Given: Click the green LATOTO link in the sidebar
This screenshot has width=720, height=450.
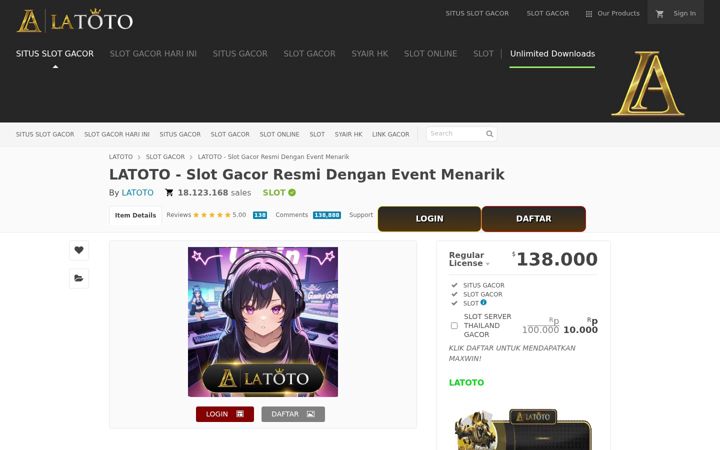Looking at the screenshot, I should [x=466, y=382].
